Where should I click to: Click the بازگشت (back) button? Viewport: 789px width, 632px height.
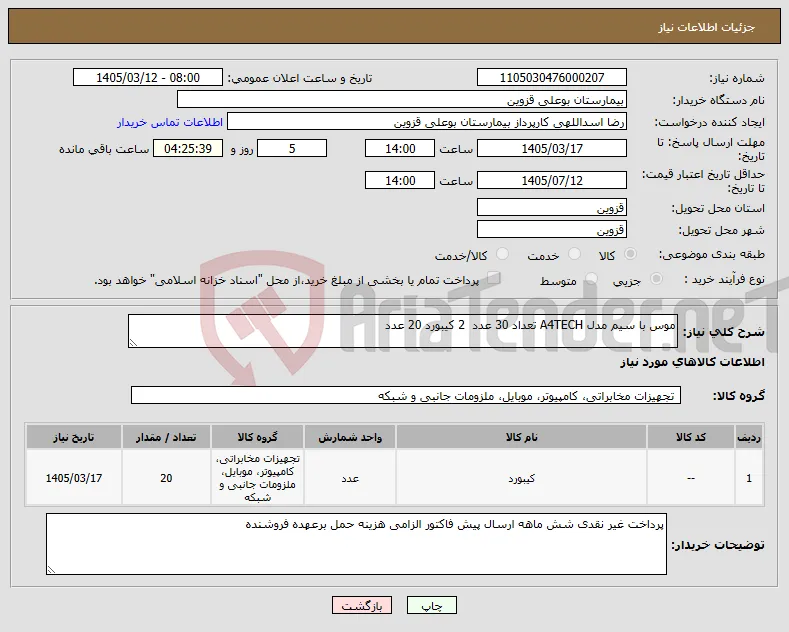pos(362,605)
